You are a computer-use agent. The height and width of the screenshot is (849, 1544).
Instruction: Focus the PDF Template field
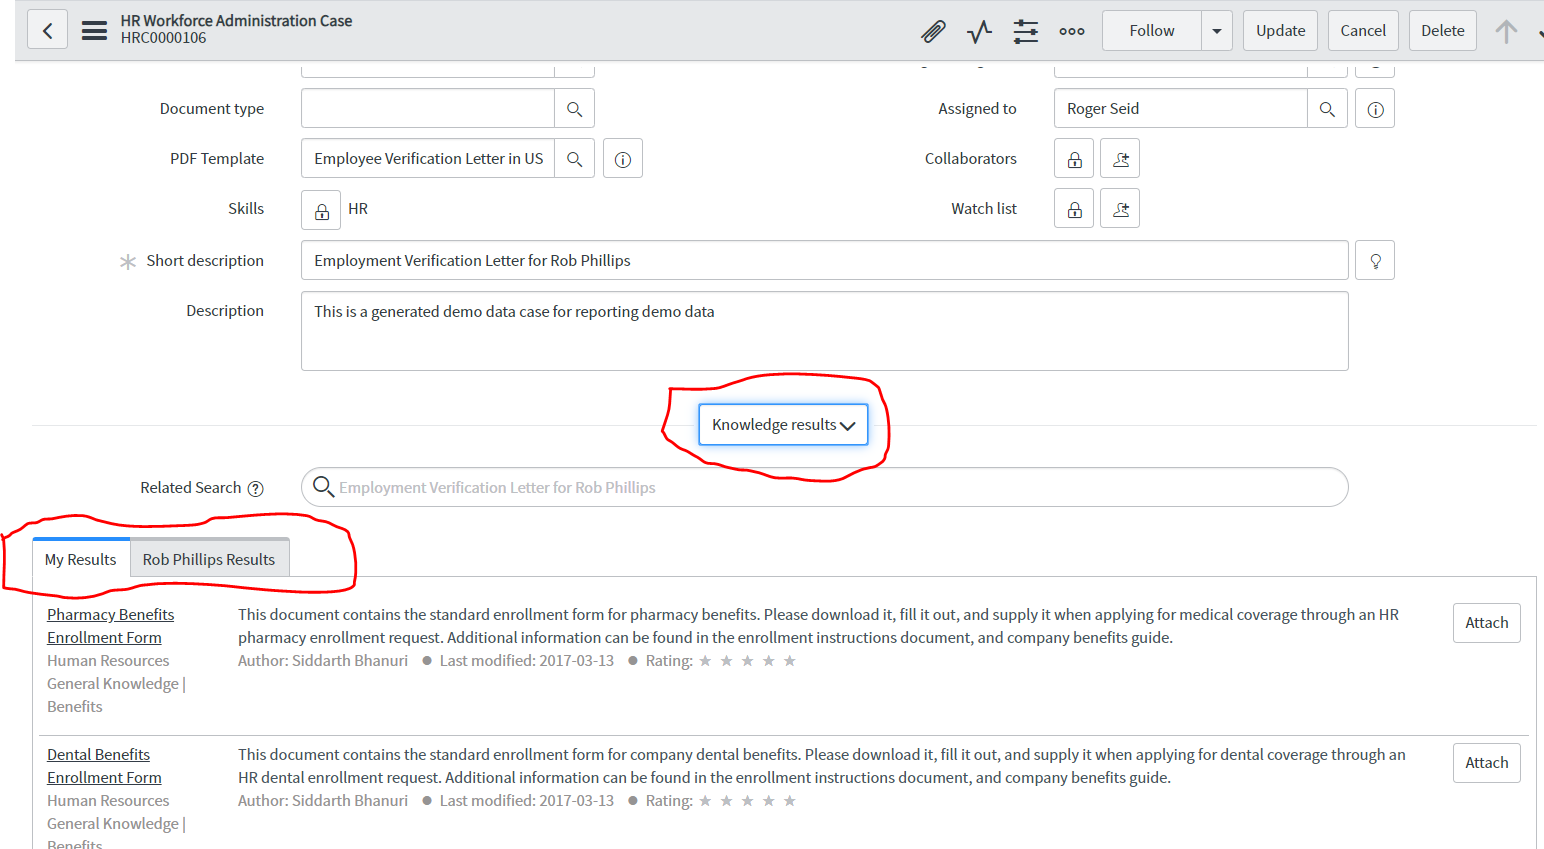[x=428, y=158]
